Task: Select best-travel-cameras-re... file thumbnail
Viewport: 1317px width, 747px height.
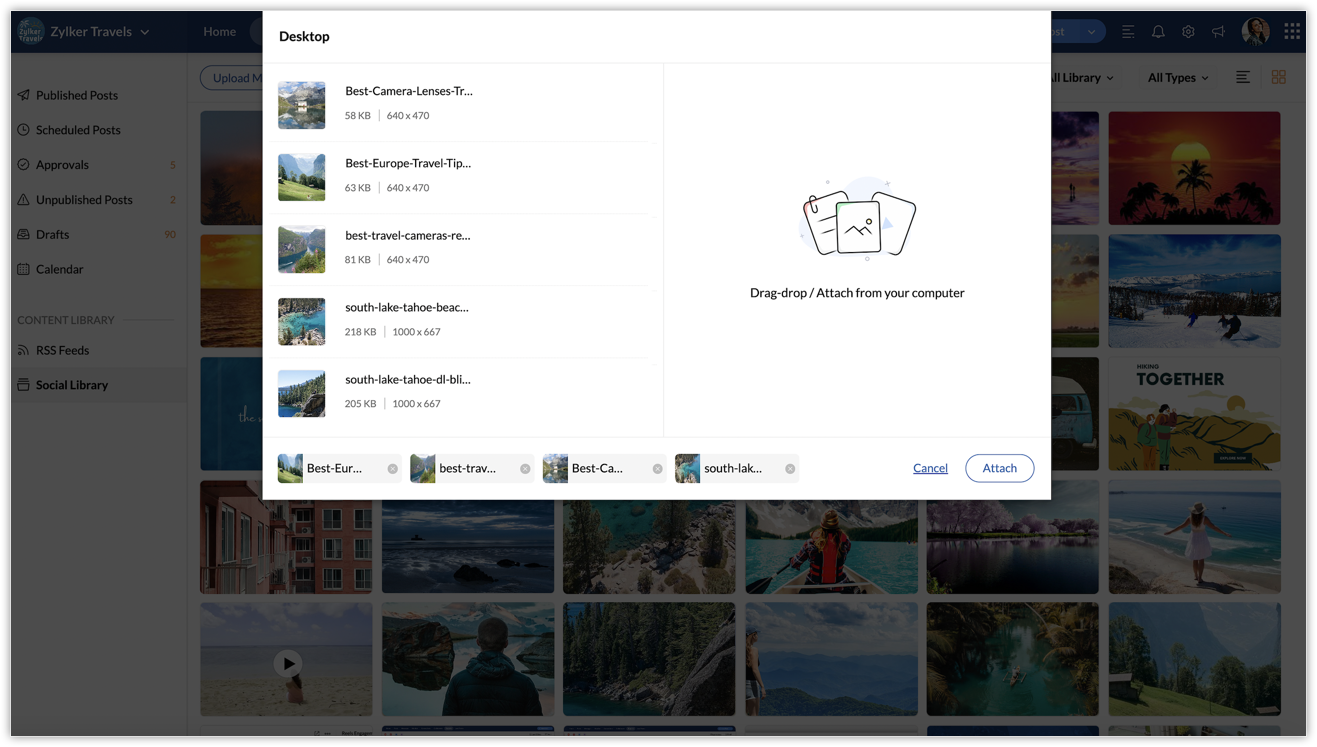Action: 302,249
